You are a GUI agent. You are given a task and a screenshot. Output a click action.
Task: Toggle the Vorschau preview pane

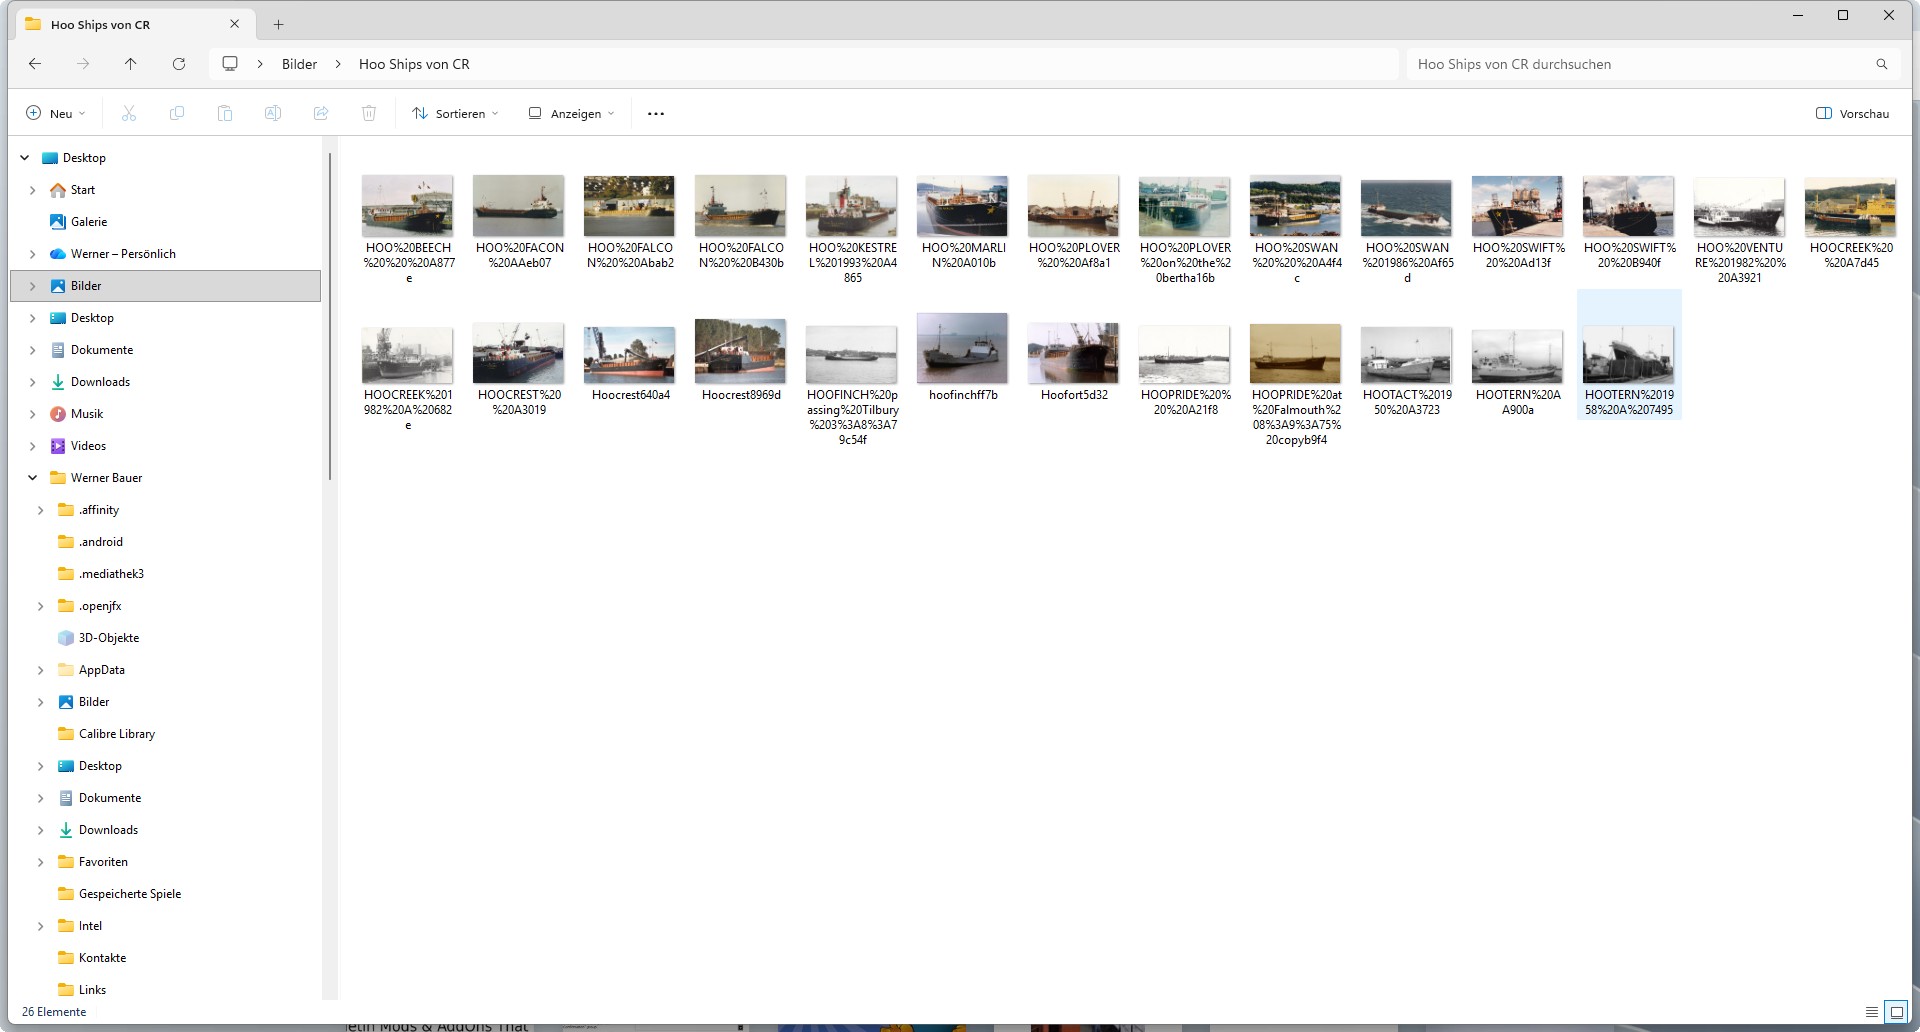pos(1852,114)
